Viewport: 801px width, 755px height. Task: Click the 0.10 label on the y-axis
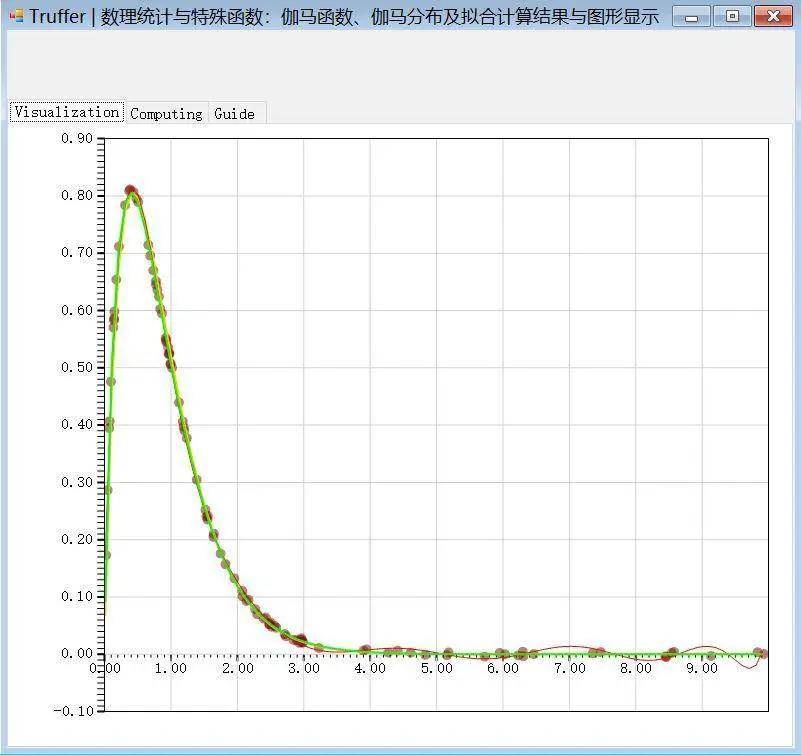pyautogui.click(x=76, y=596)
